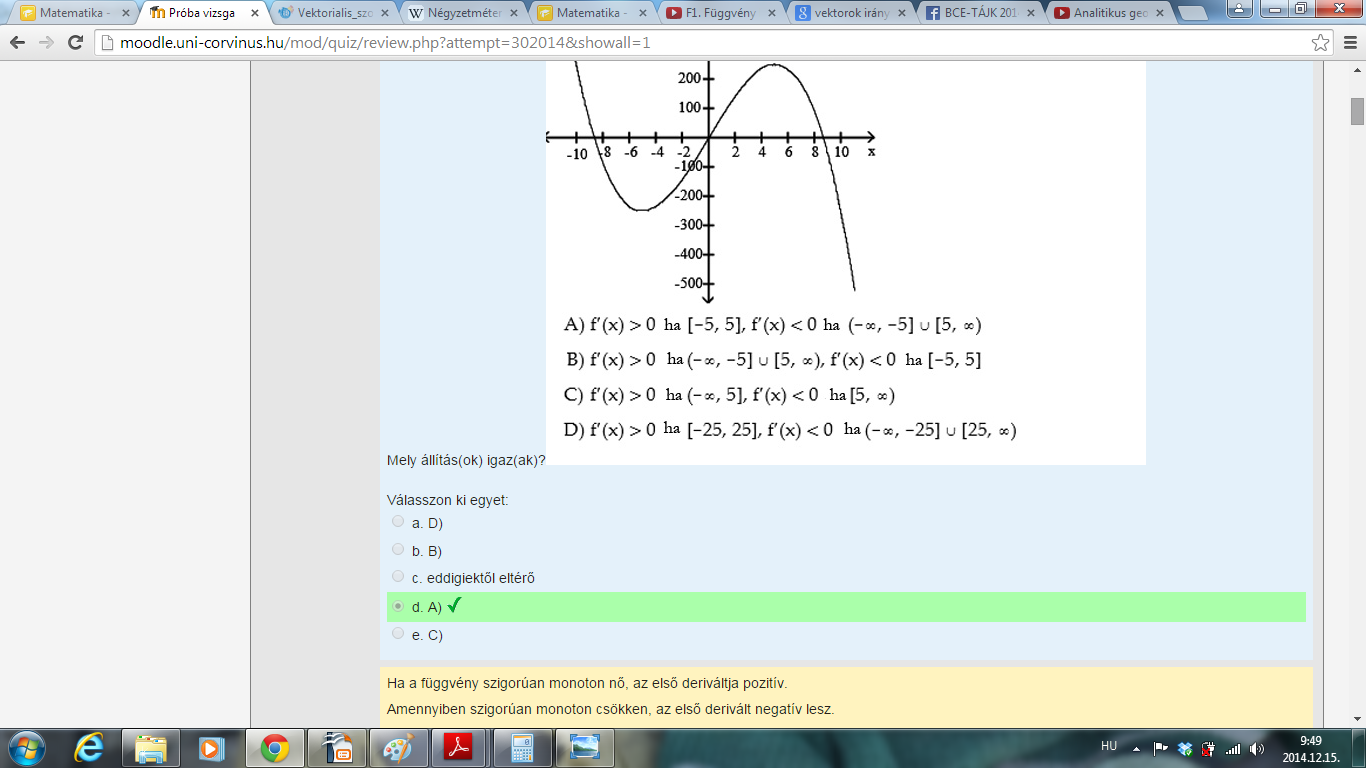The height and width of the screenshot is (768, 1366).
Task: Reload the current Moodle page
Action: coord(75,43)
